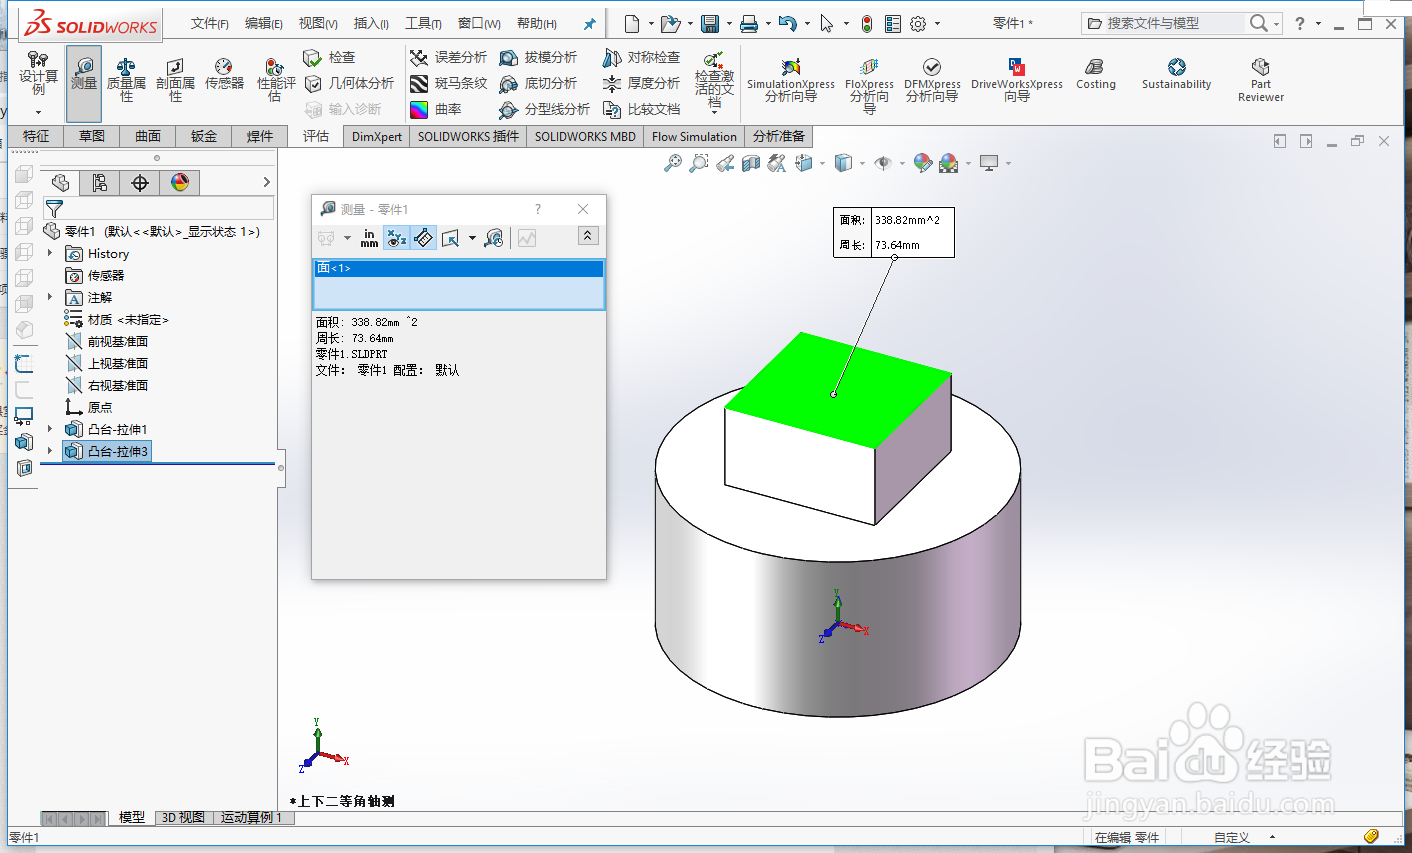This screenshot has height=853, width=1412.
Task: Switch to the 特征 features tab
Action: (36, 136)
